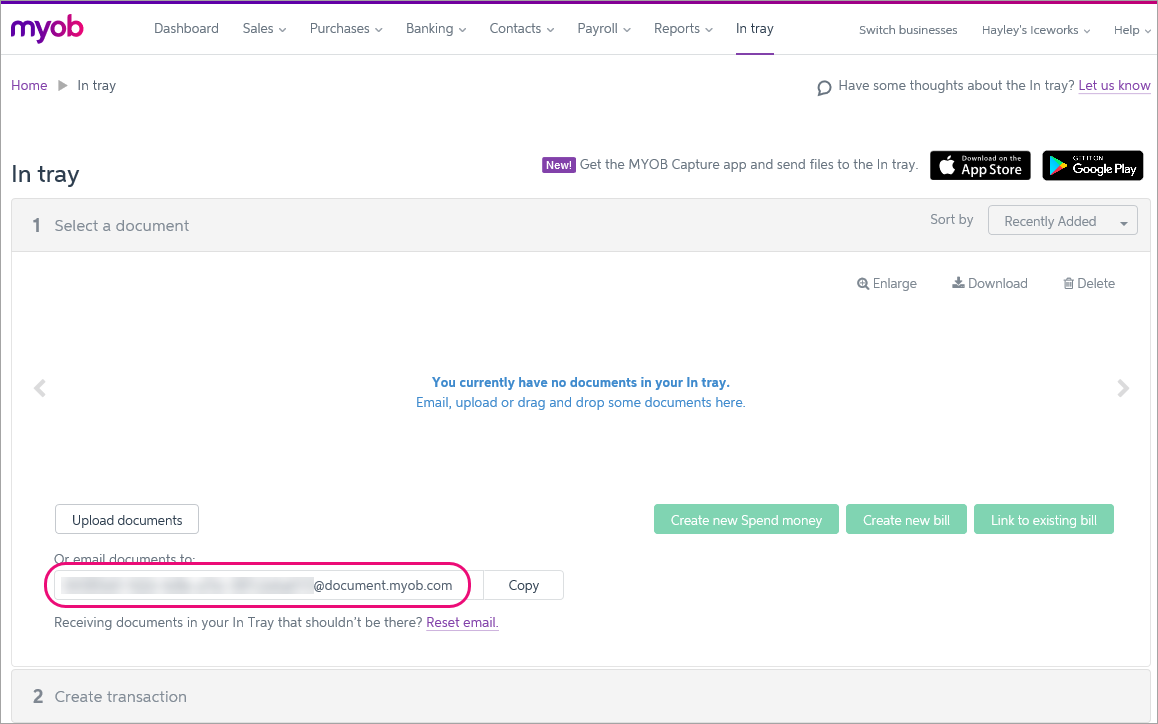Click the feedback speech bubble icon

tap(824, 89)
